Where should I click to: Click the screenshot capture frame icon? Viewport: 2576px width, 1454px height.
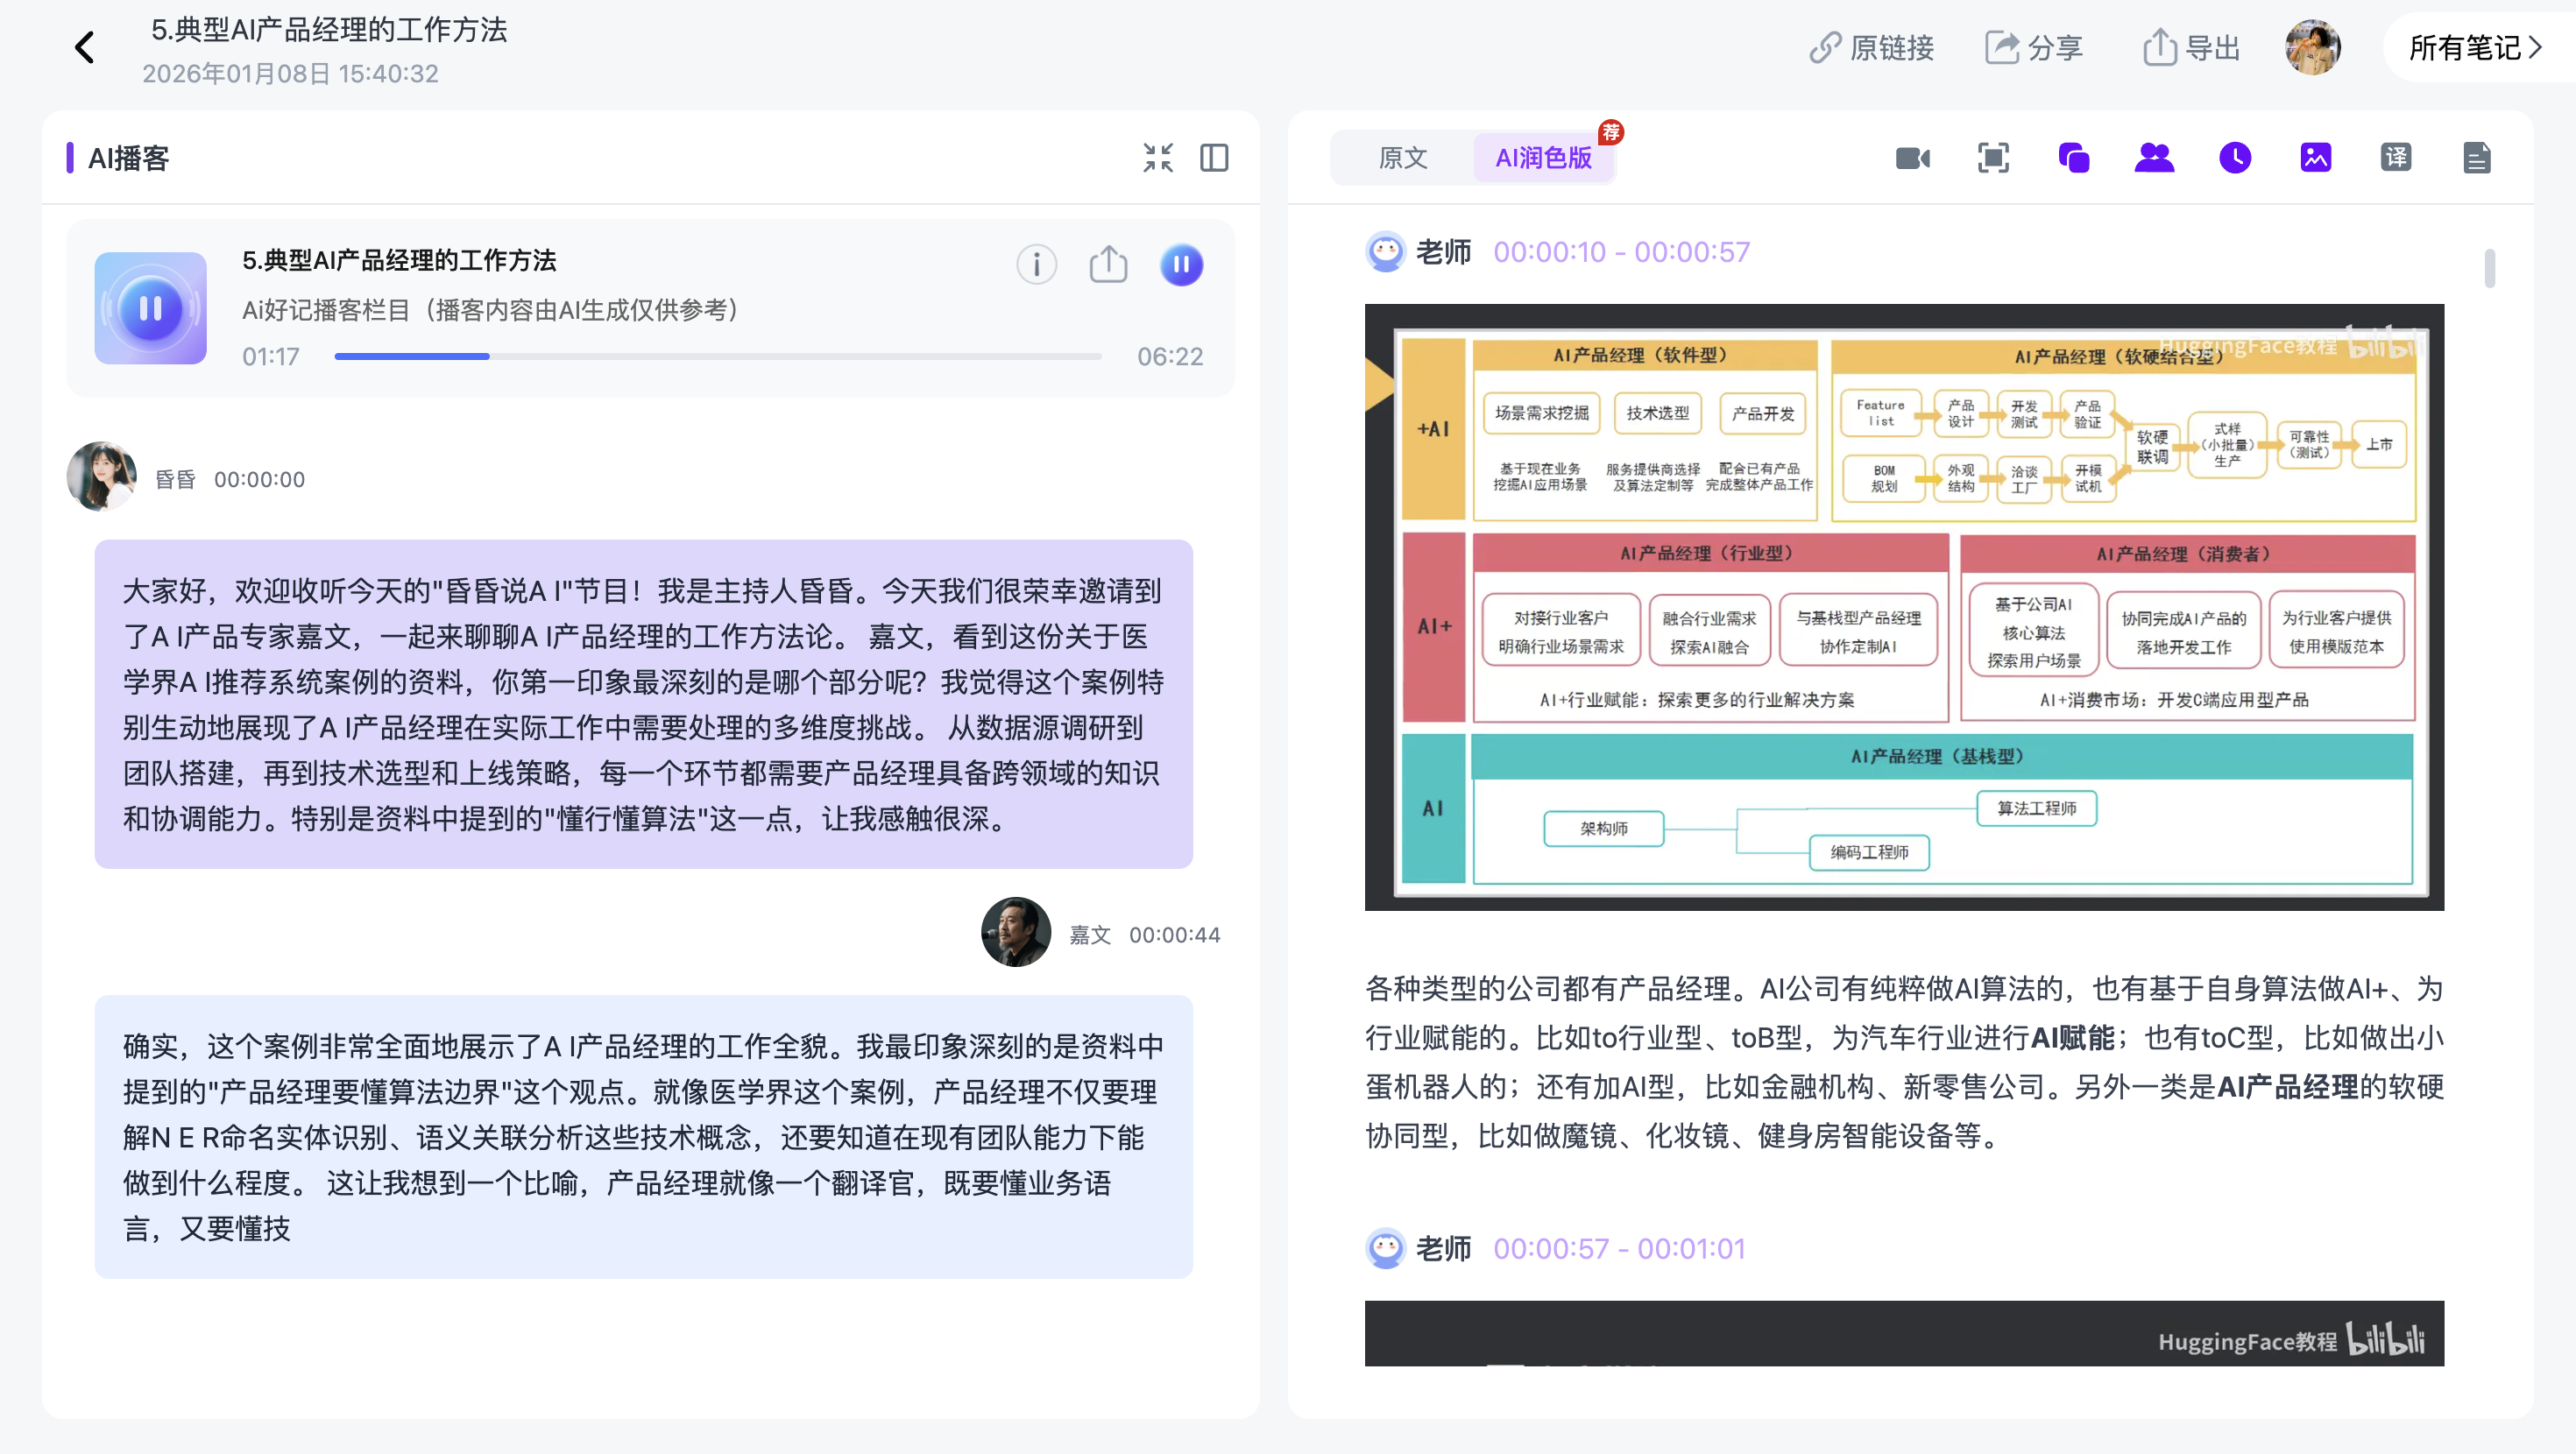(x=1994, y=157)
